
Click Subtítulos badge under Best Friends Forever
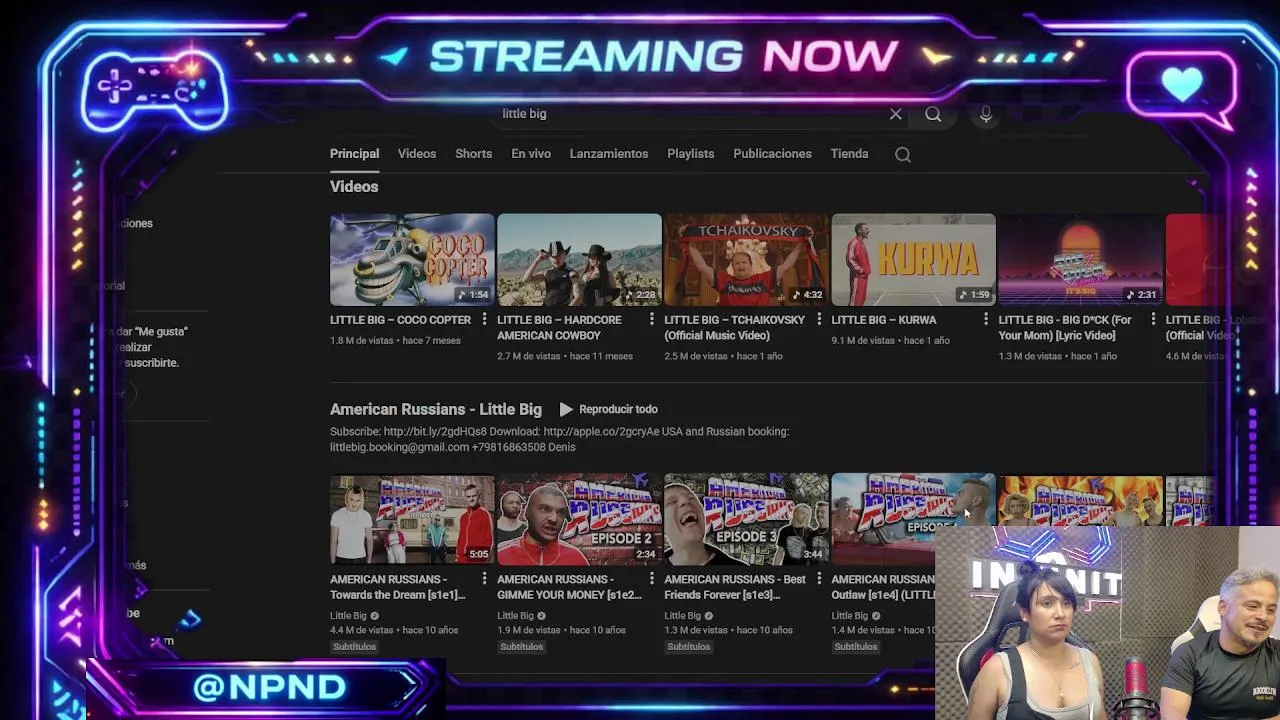click(x=688, y=647)
